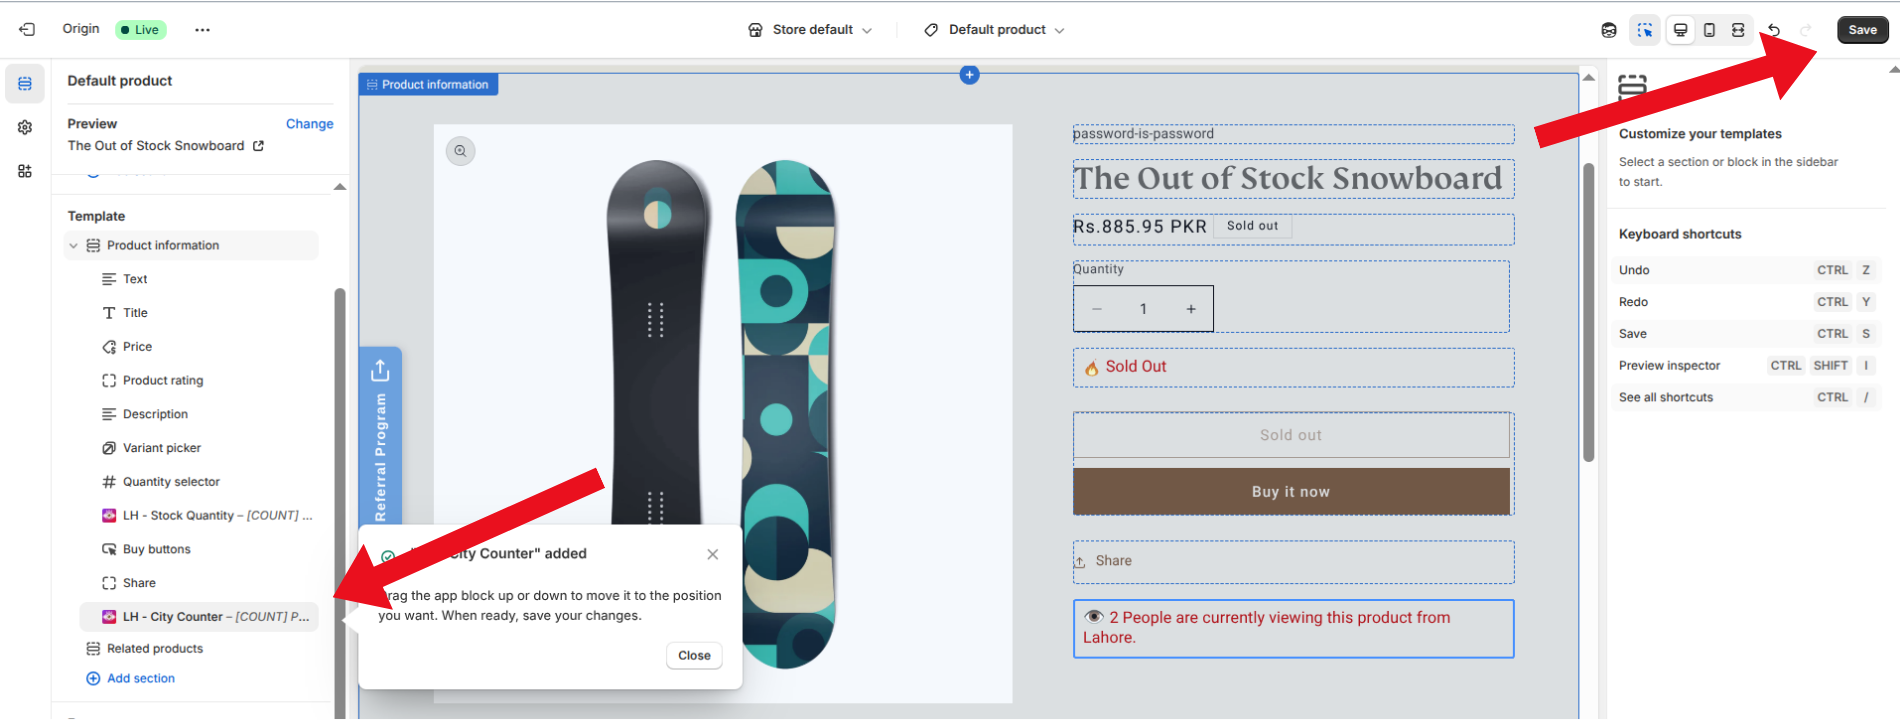Screen dimensions: 1900x720
Task: Toggle the preview inspector tool
Action: pos(1644,30)
